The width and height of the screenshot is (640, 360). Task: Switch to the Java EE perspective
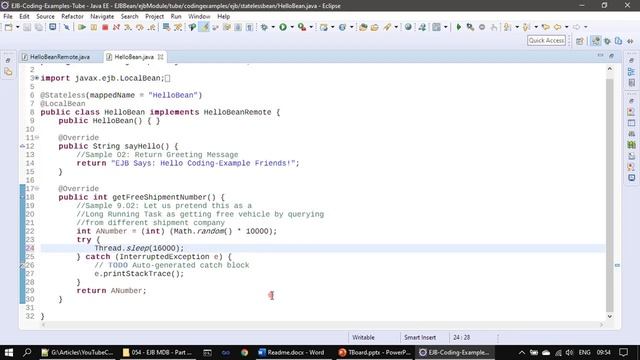tap(596, 41)
